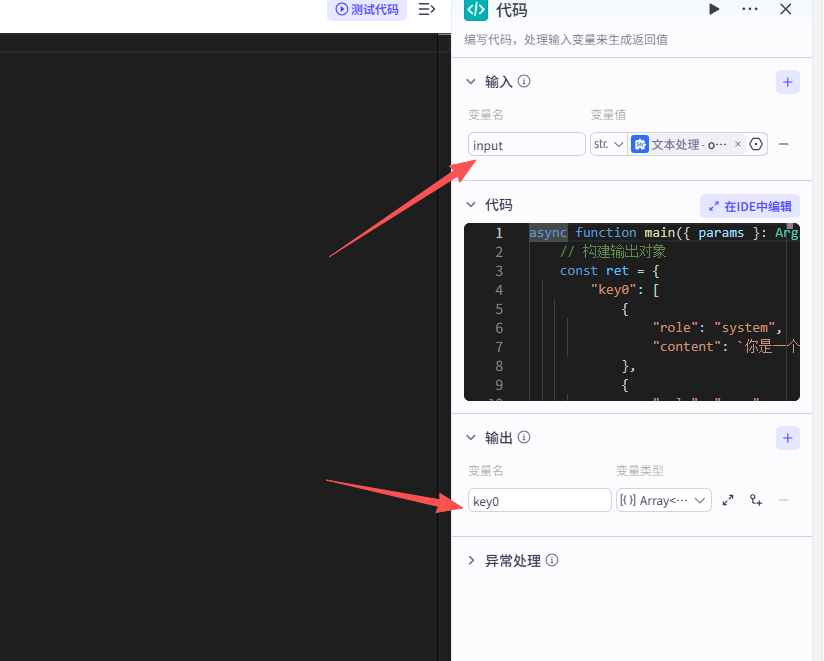Click the hexagon settings icon next to input value
The image size is (824, 661).
tap(756, 143)
